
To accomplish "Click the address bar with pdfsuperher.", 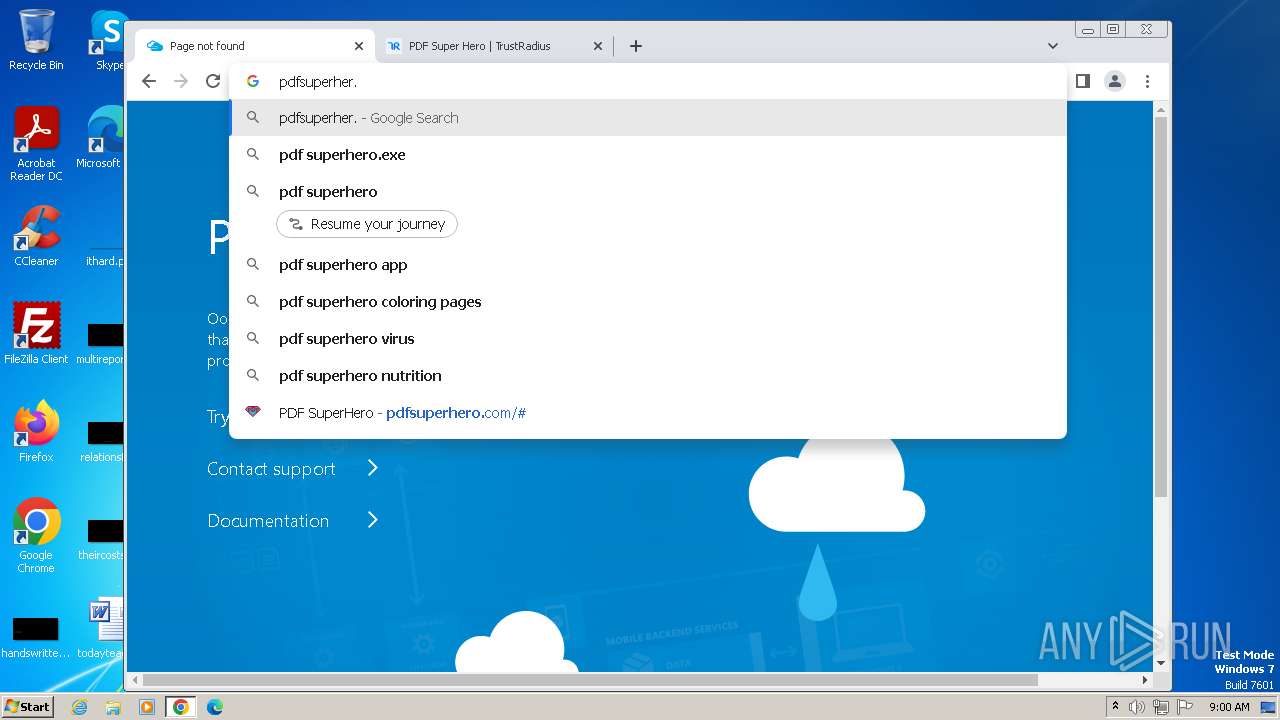I will (x=648, y=82).
